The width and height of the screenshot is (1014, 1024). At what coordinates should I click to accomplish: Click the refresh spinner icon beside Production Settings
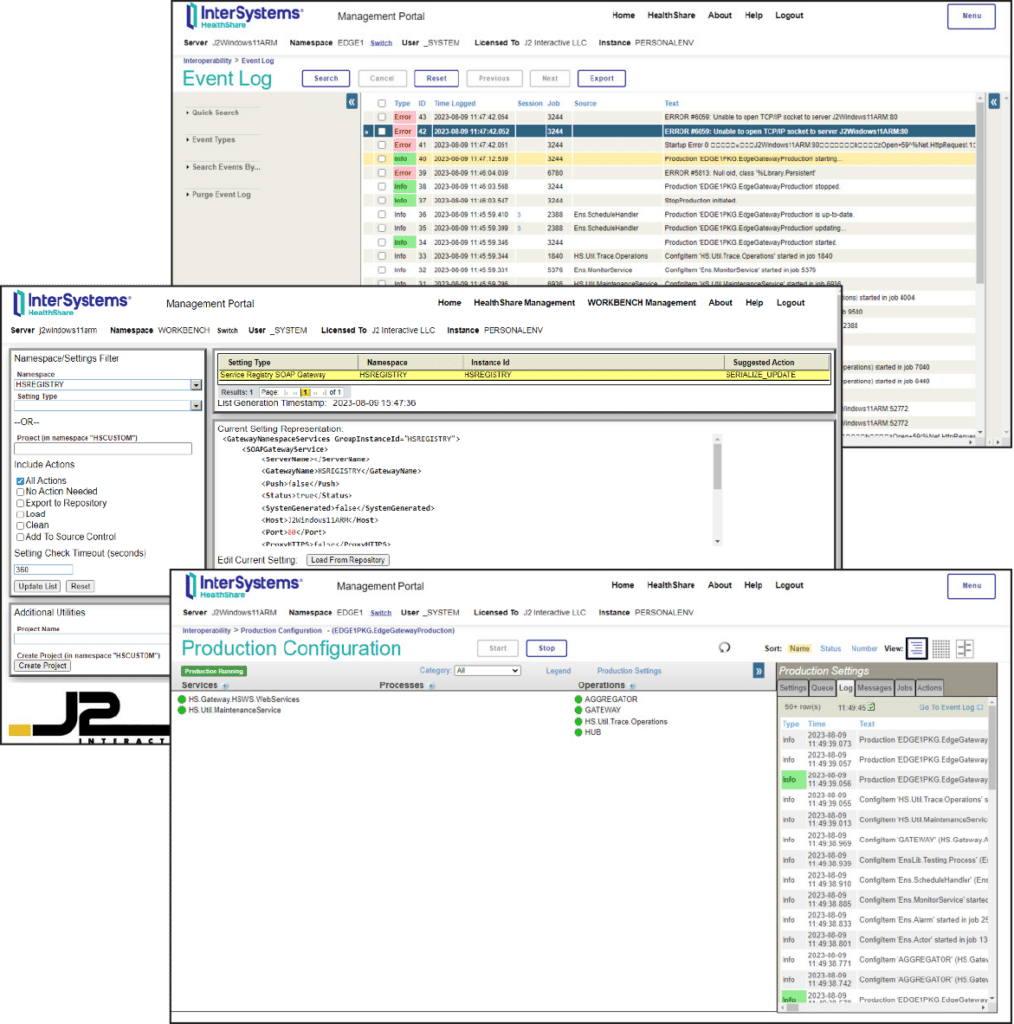[723, 648]
